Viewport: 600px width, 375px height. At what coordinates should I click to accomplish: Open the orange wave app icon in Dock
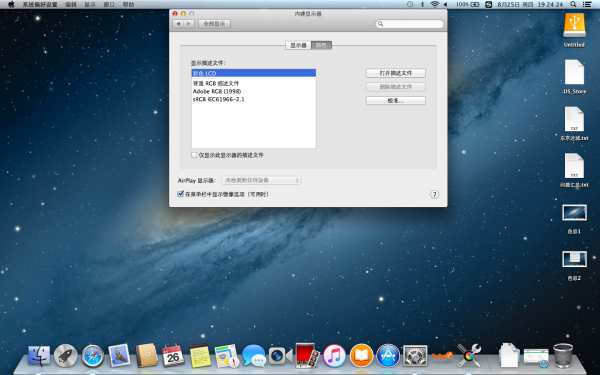tap(442, 356)
